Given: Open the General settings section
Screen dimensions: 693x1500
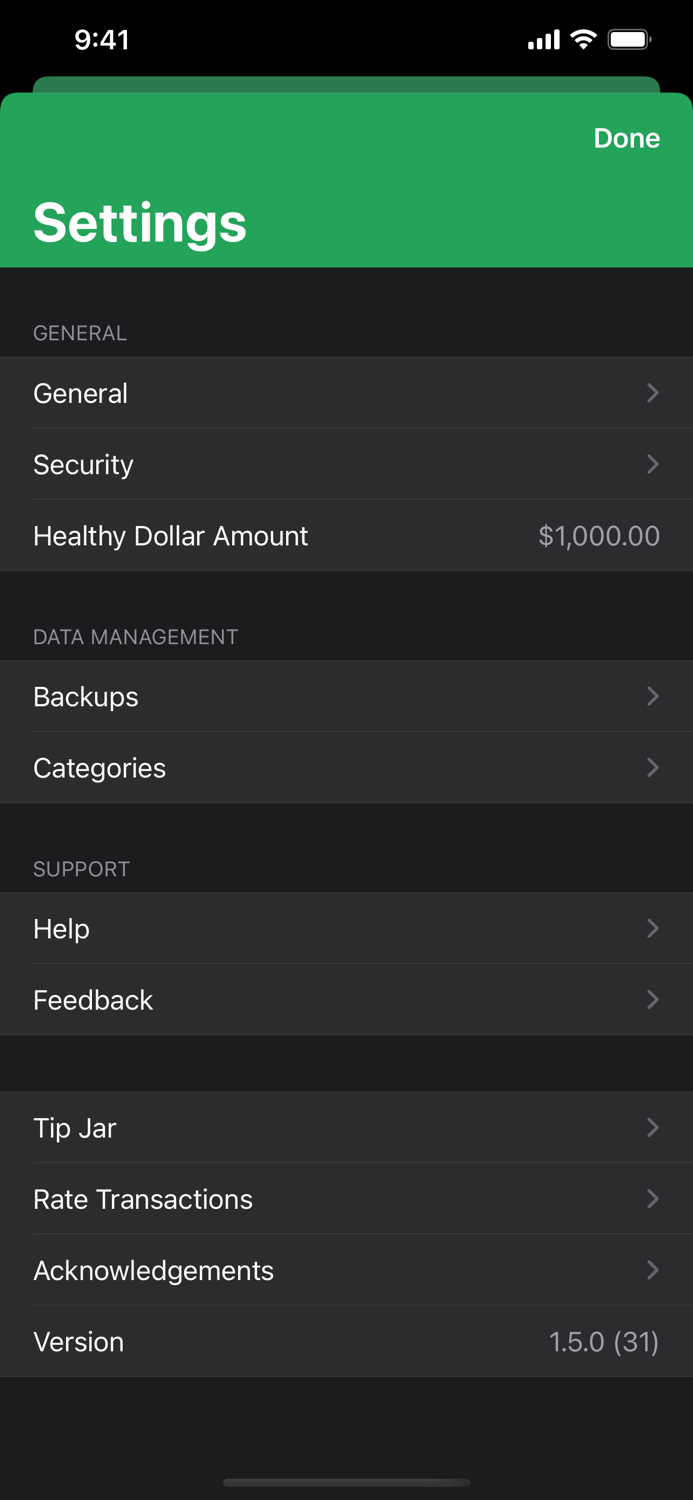Looking at the screenshot, I should 80,393.
